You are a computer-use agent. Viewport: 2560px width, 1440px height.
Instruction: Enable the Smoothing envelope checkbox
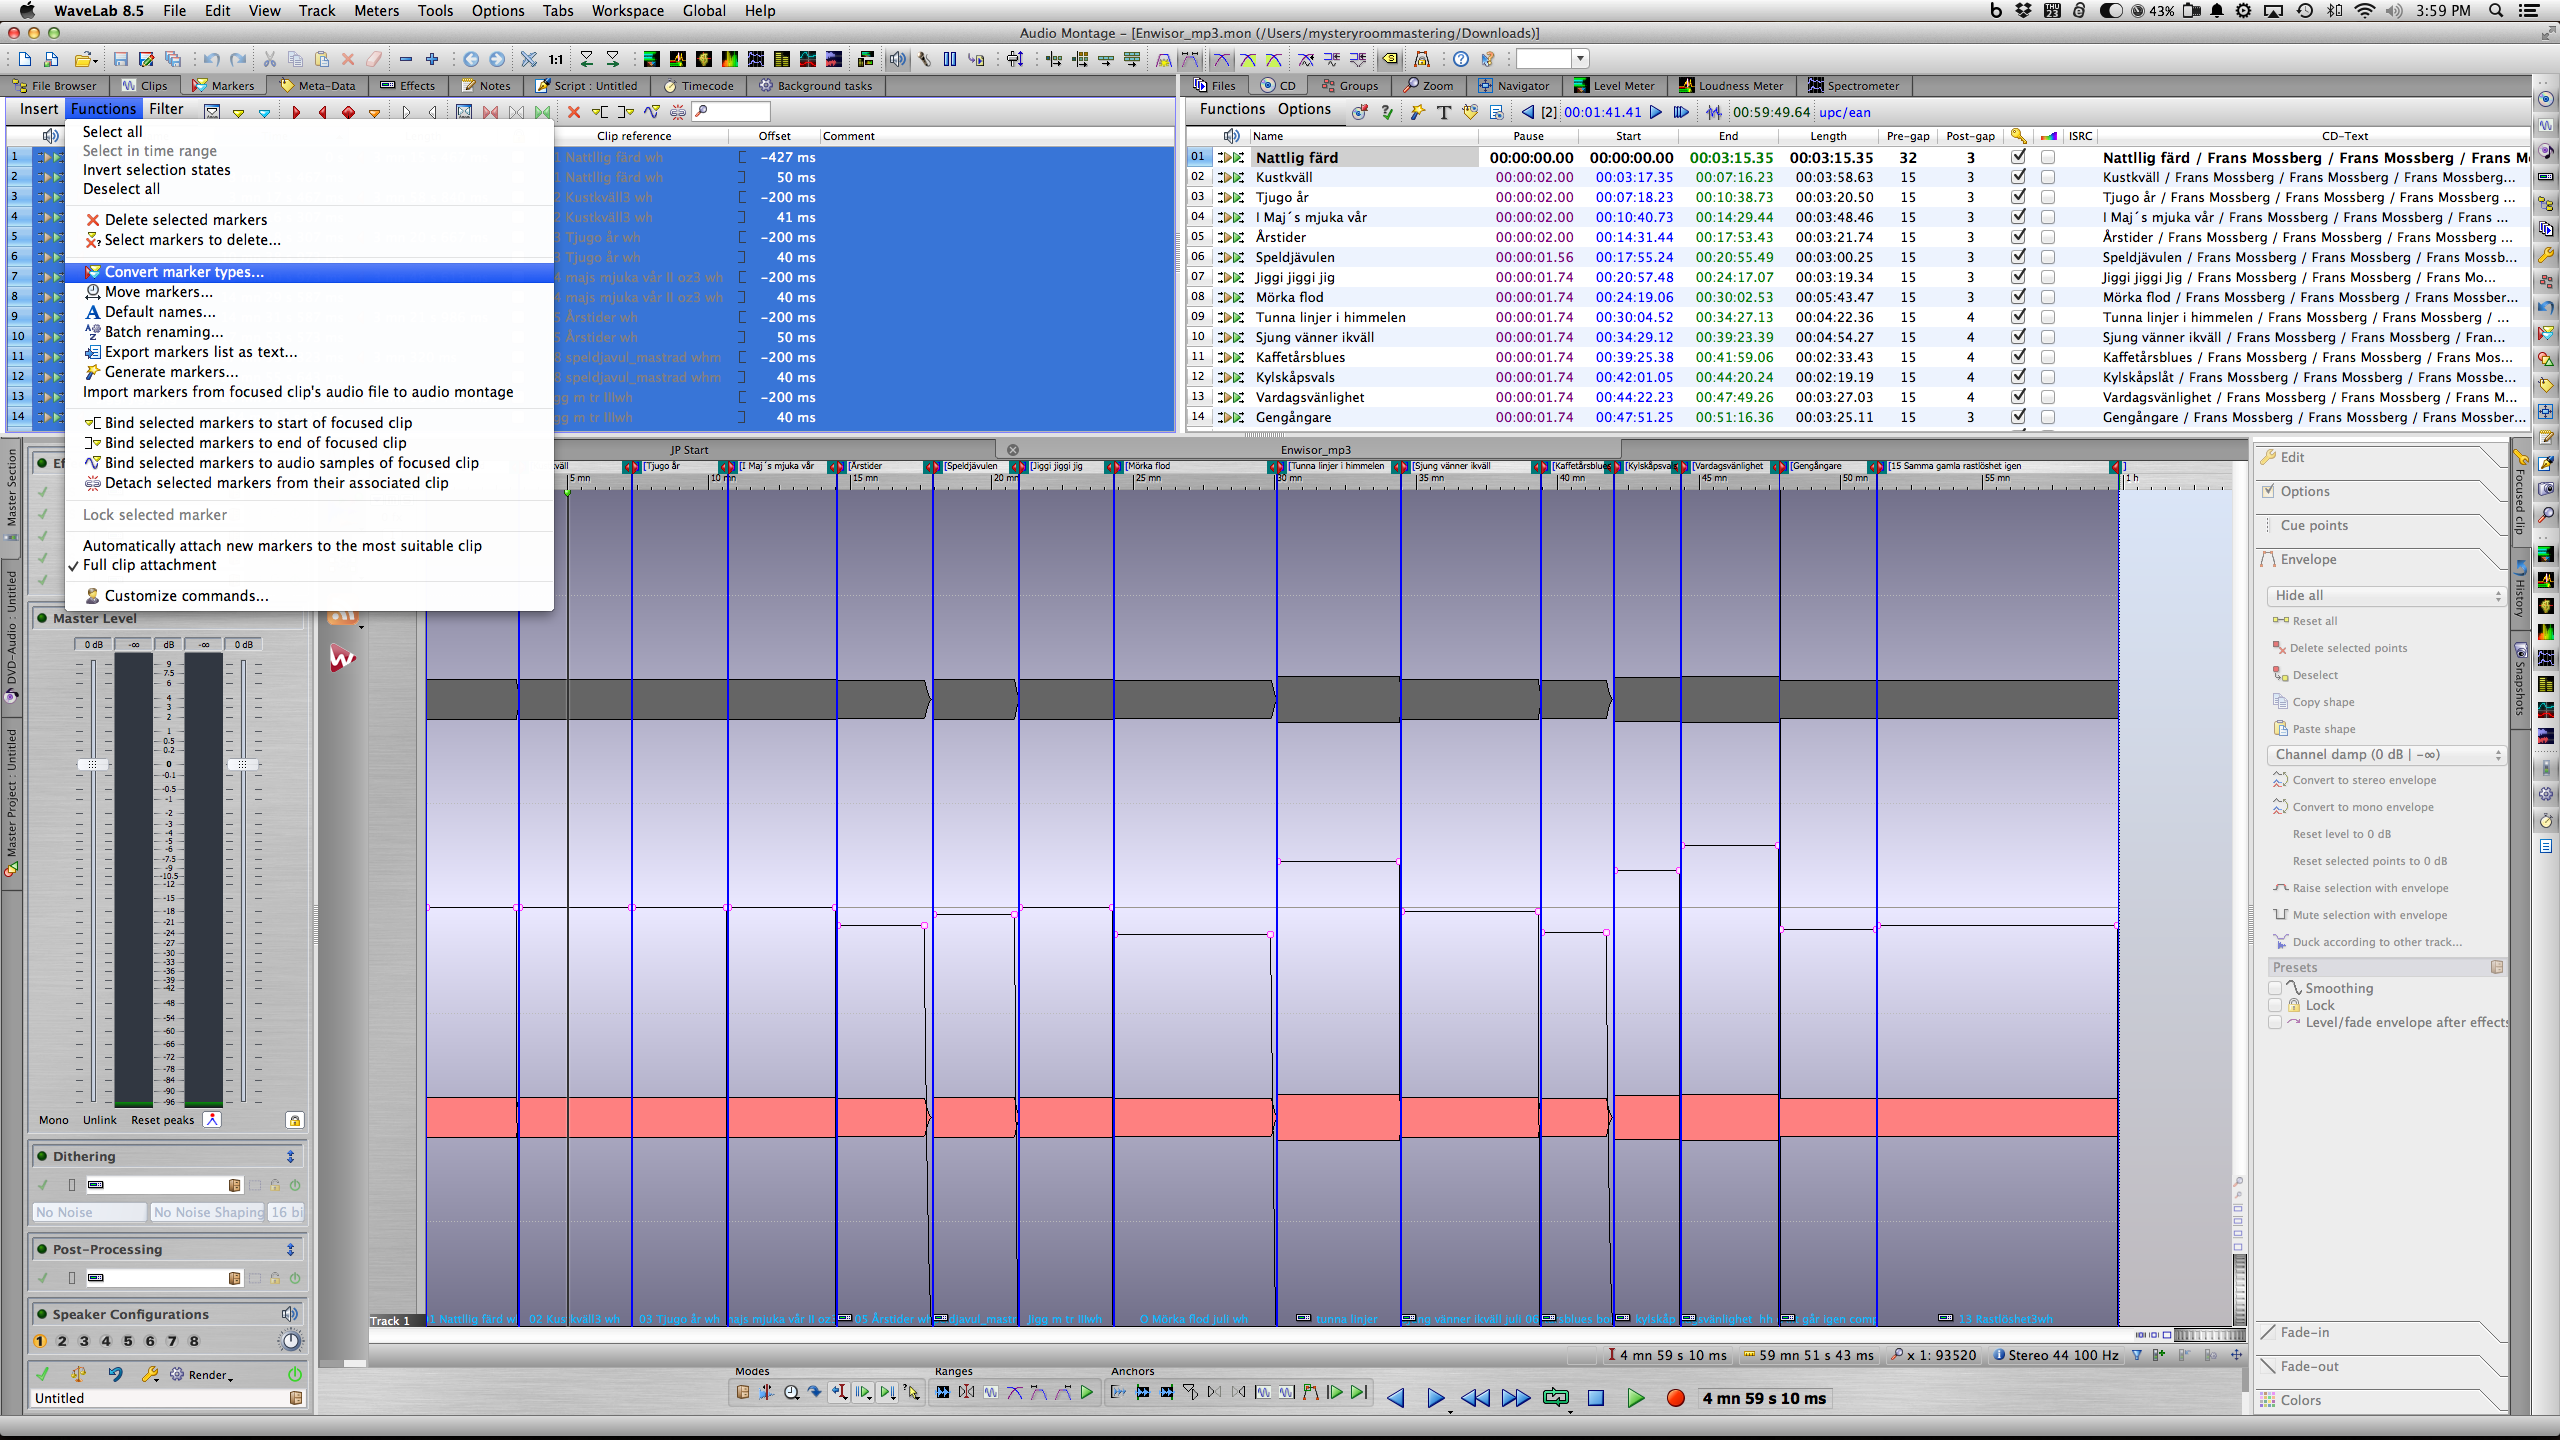(2275, 988)
